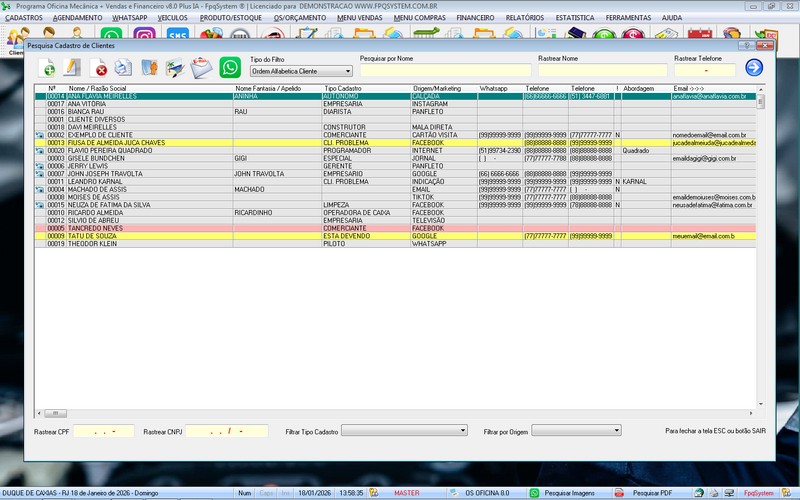Click the add new client icon
Viewport: 800px width, 500px height.
(x=48, y=68)
